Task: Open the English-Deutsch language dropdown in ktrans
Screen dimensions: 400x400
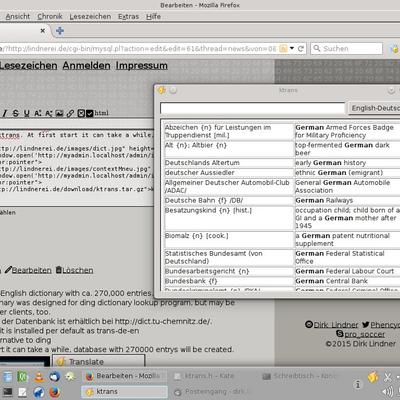Action: [374, 108]
